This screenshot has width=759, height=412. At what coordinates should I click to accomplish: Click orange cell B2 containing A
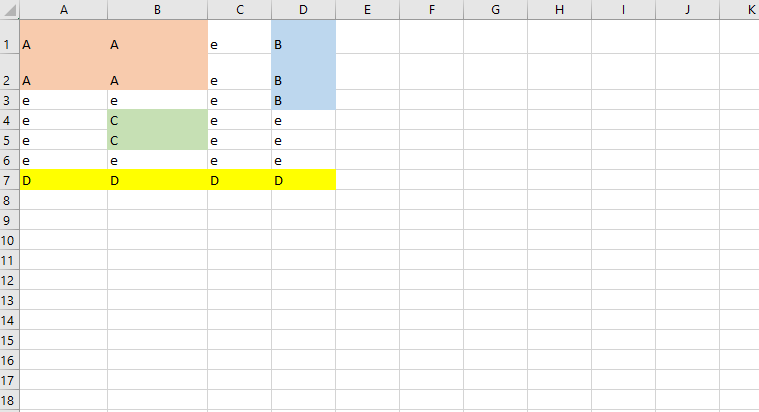pos(157,72)
